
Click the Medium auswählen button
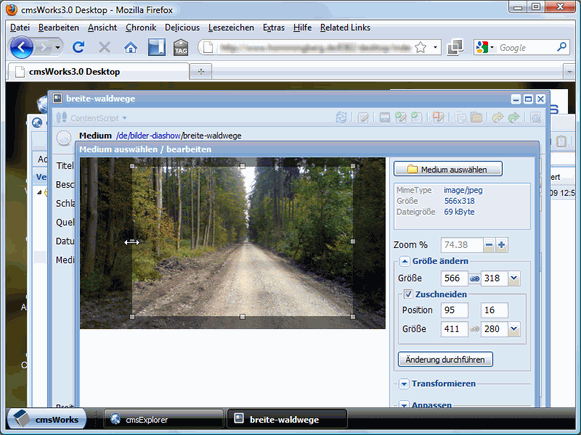point(448,169)
